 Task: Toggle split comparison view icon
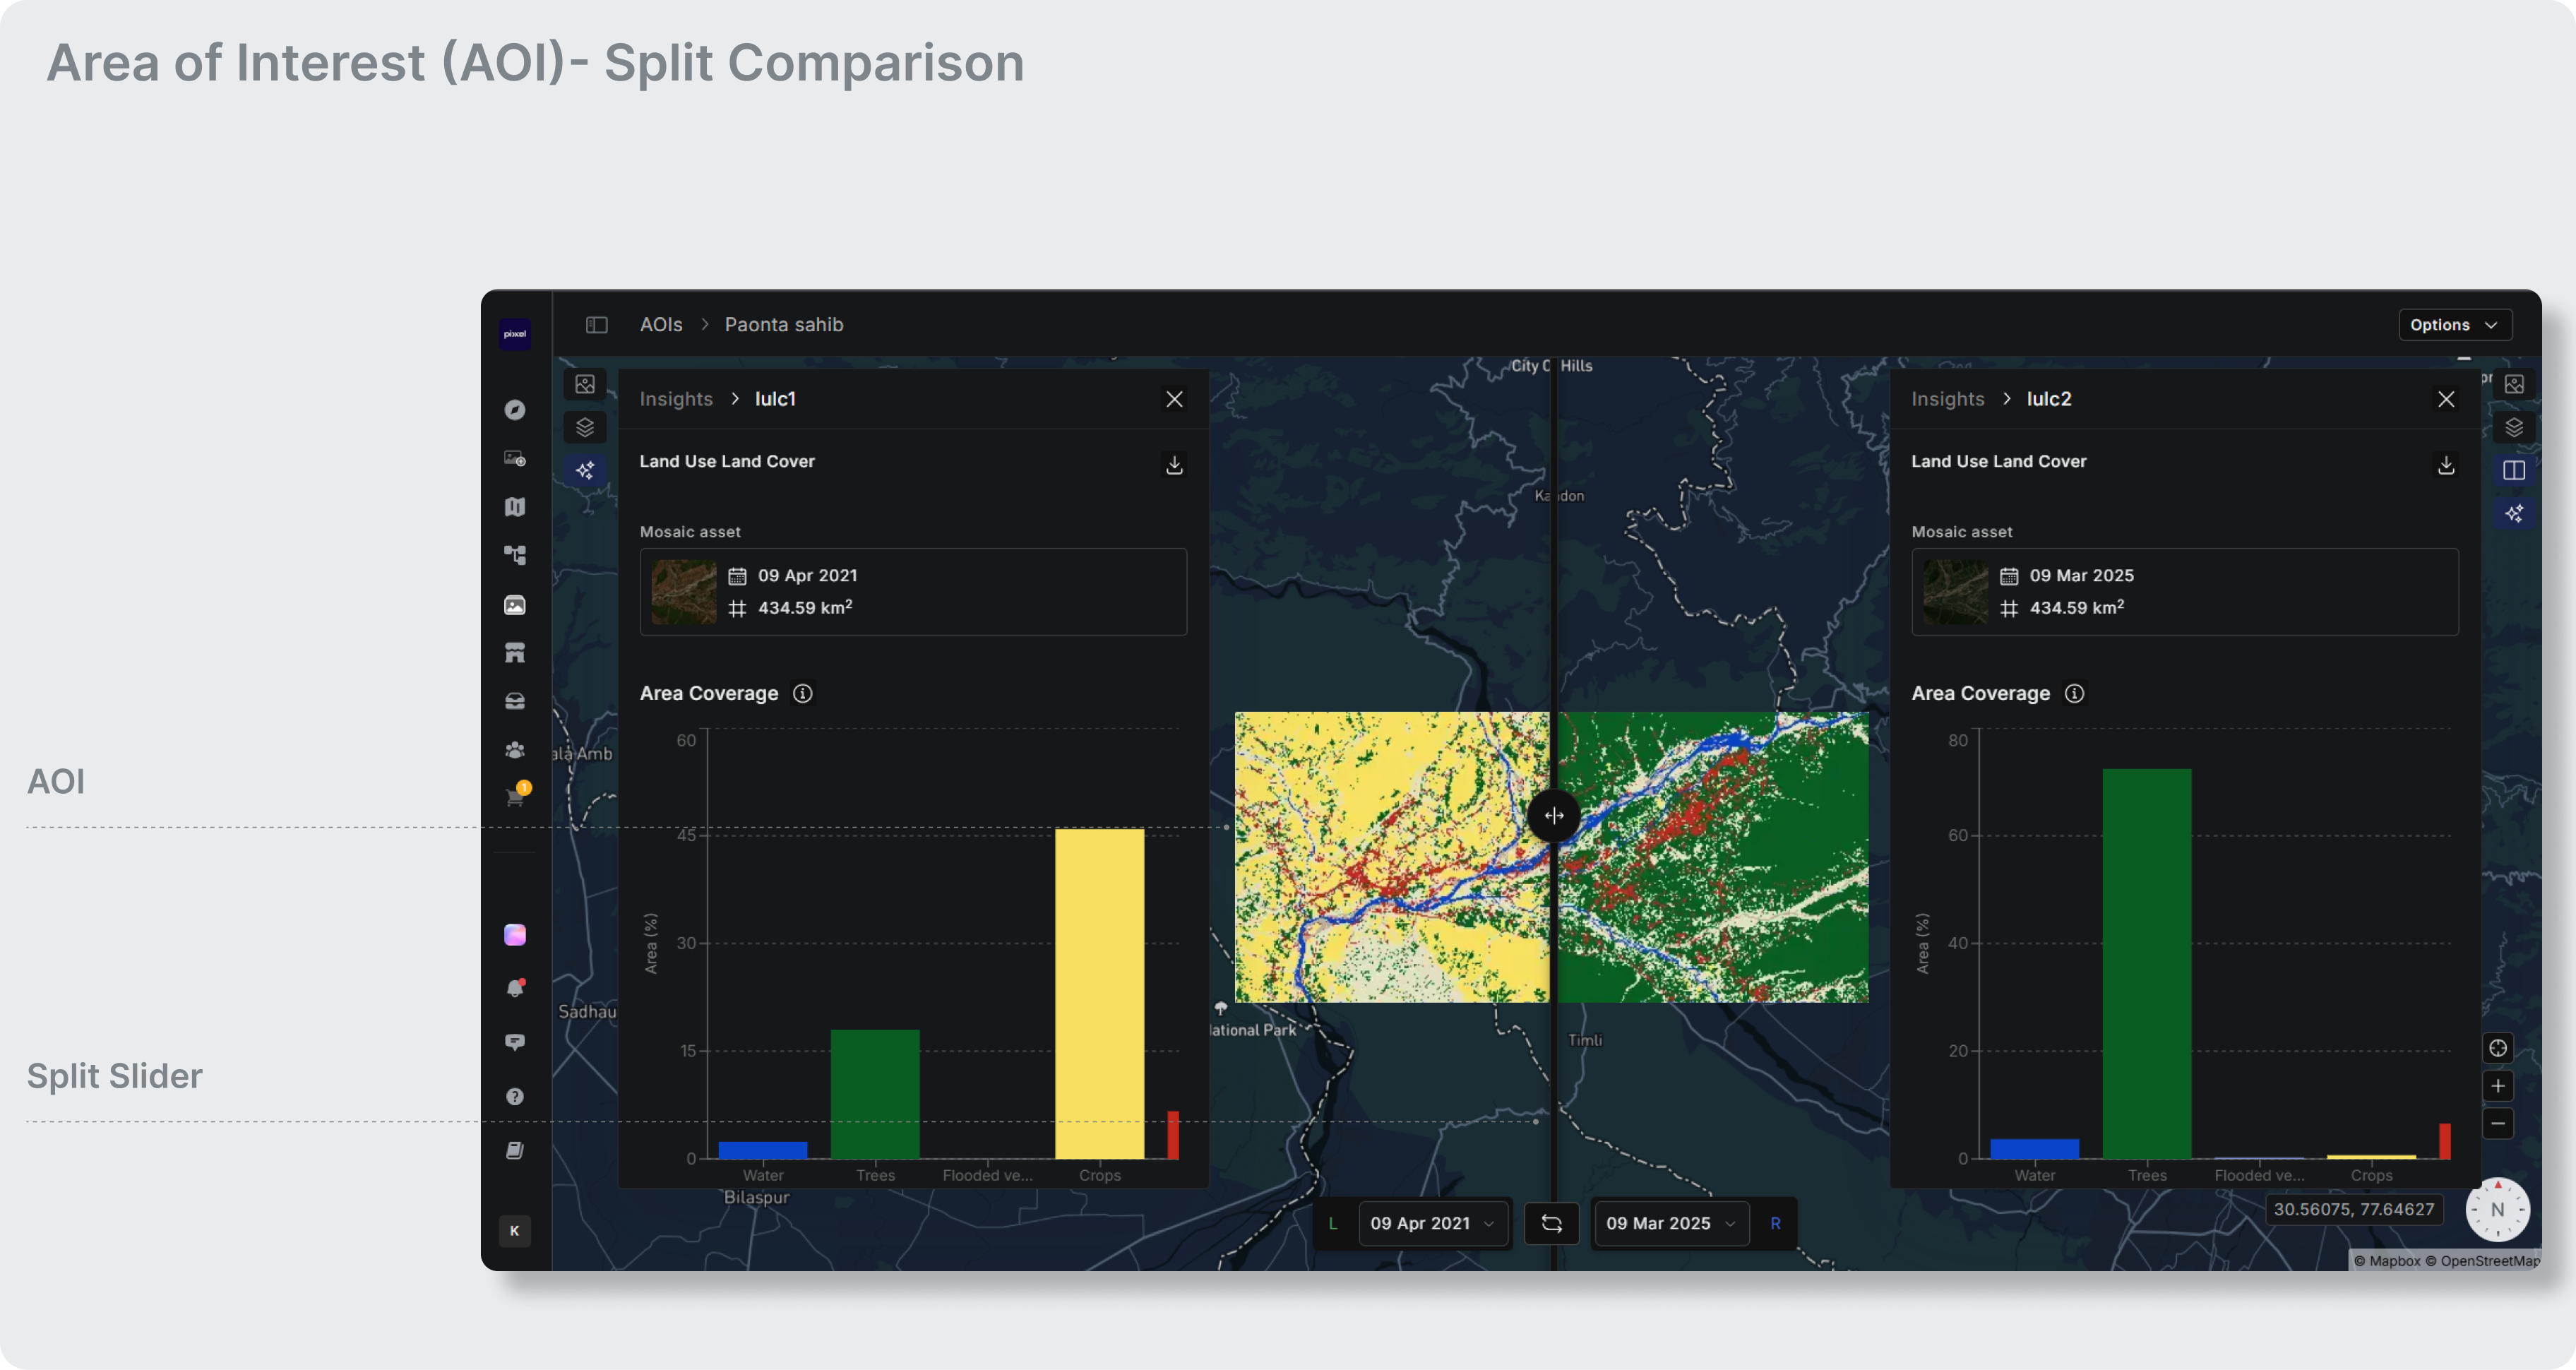coord(2514,470)
